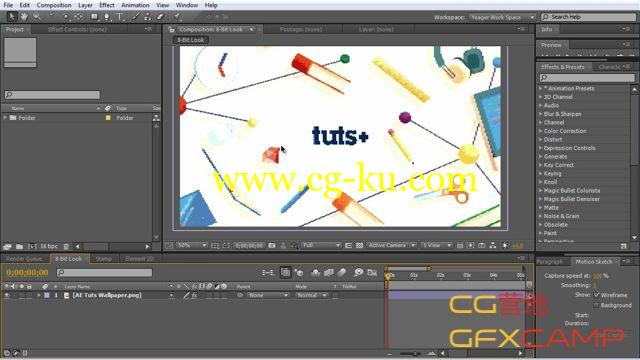Open the Workspace dropdown menu
Viewport: 640px width, 360px height.
pos(502,17)
